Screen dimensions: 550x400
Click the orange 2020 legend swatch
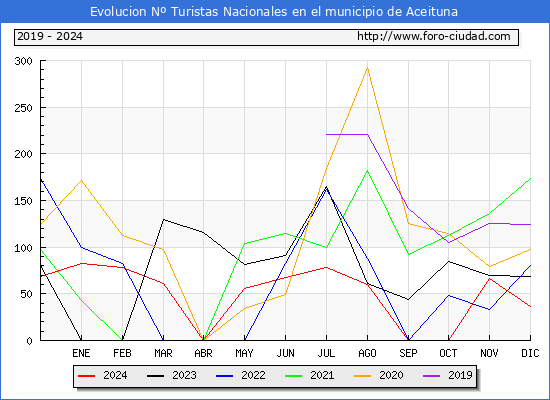coord(363,376)
